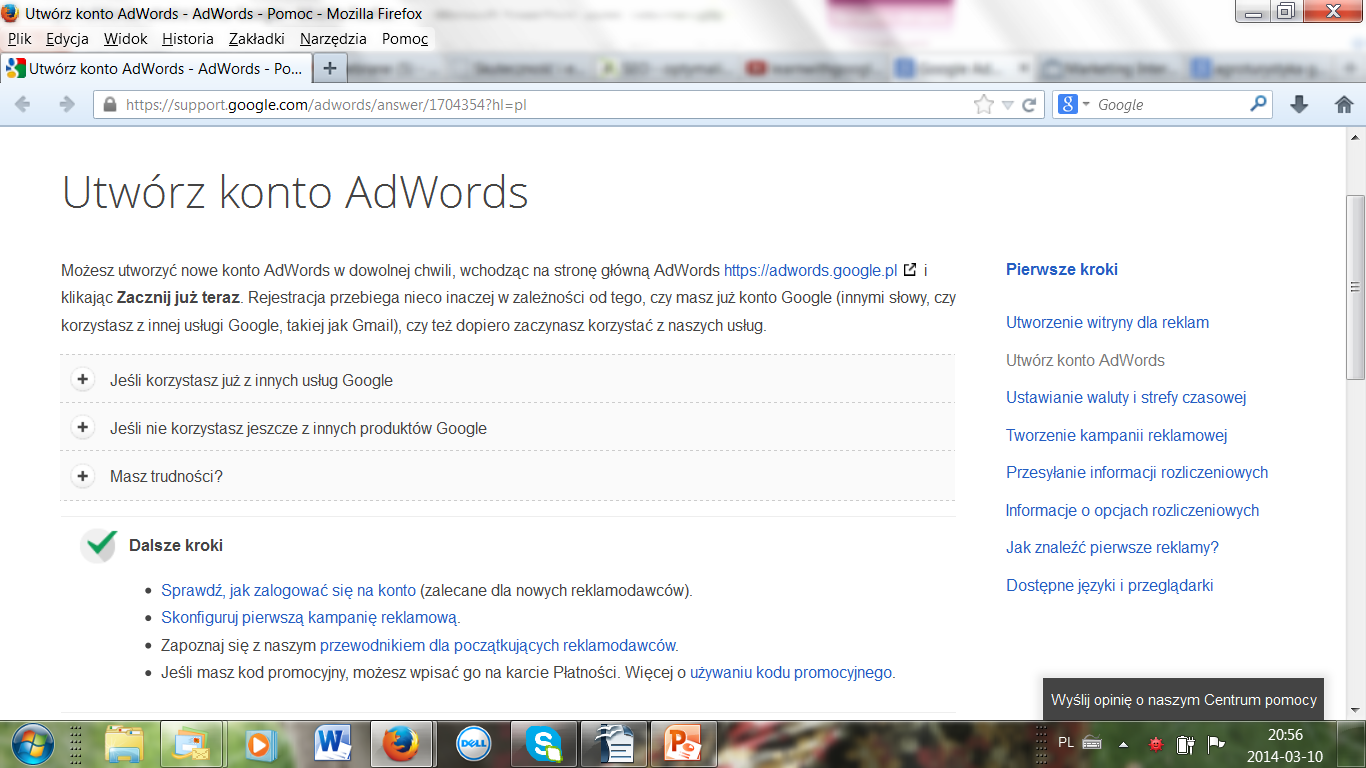This screenshot has height=768, width=1366.
Task: Click the battery power tray icon
Action: click(1186, 744)
